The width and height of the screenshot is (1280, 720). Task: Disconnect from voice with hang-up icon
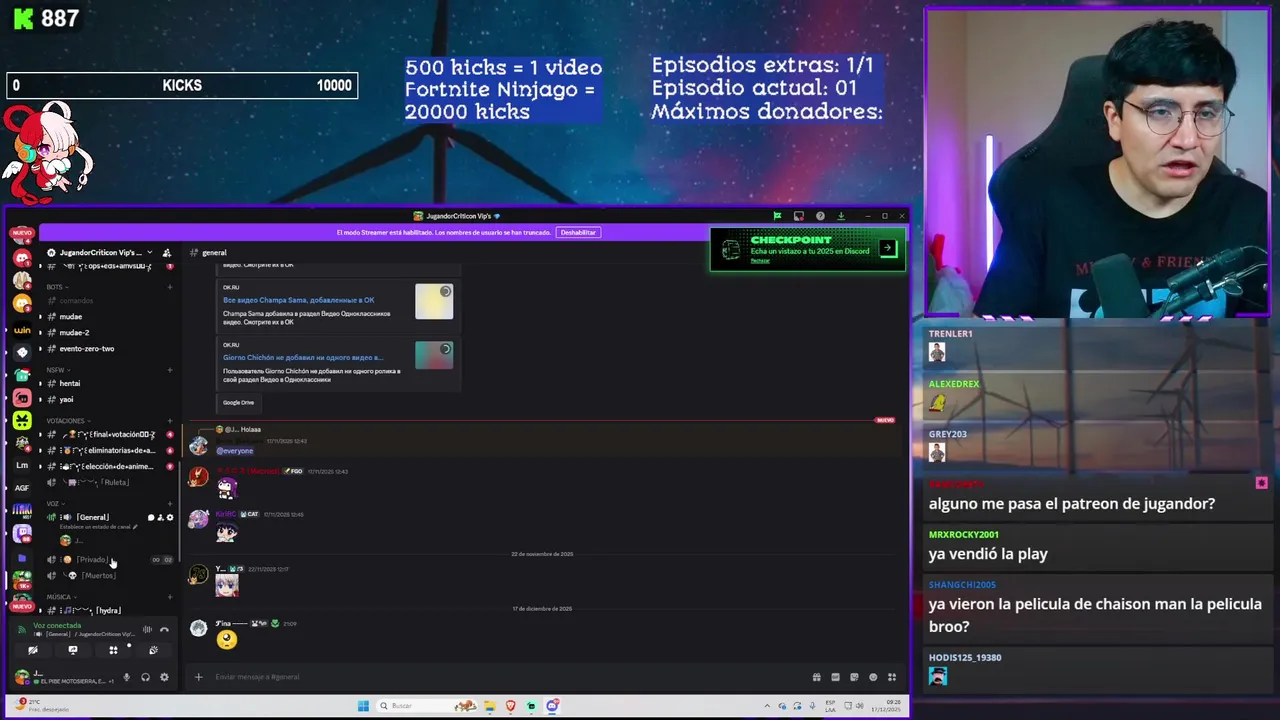pos(164,629)
